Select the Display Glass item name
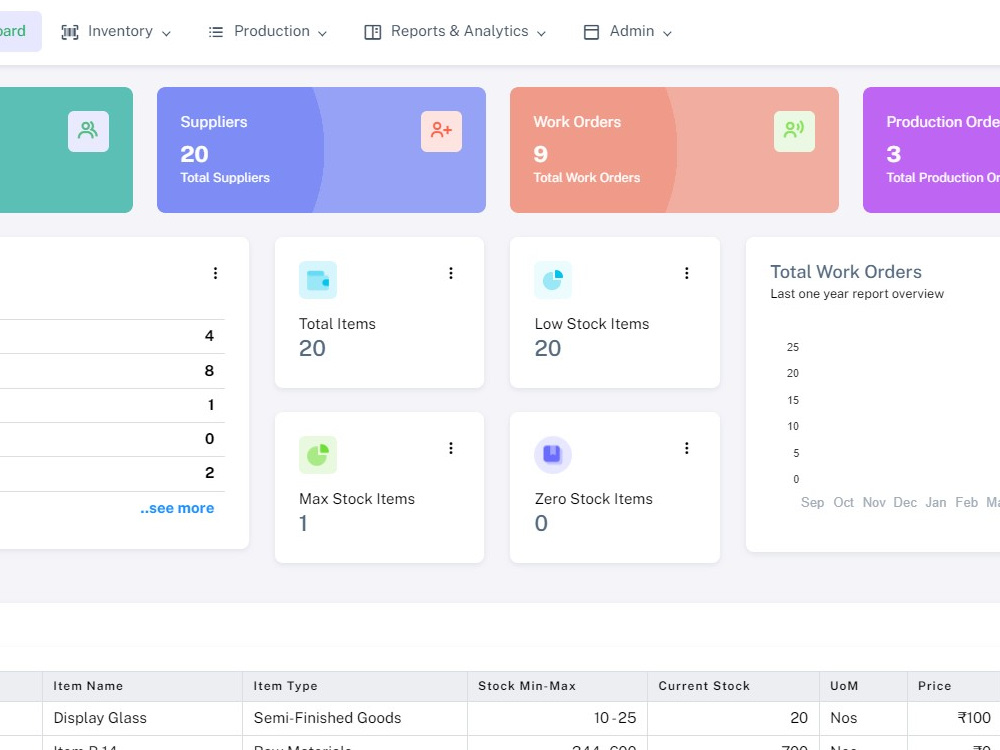 [100, 718]
